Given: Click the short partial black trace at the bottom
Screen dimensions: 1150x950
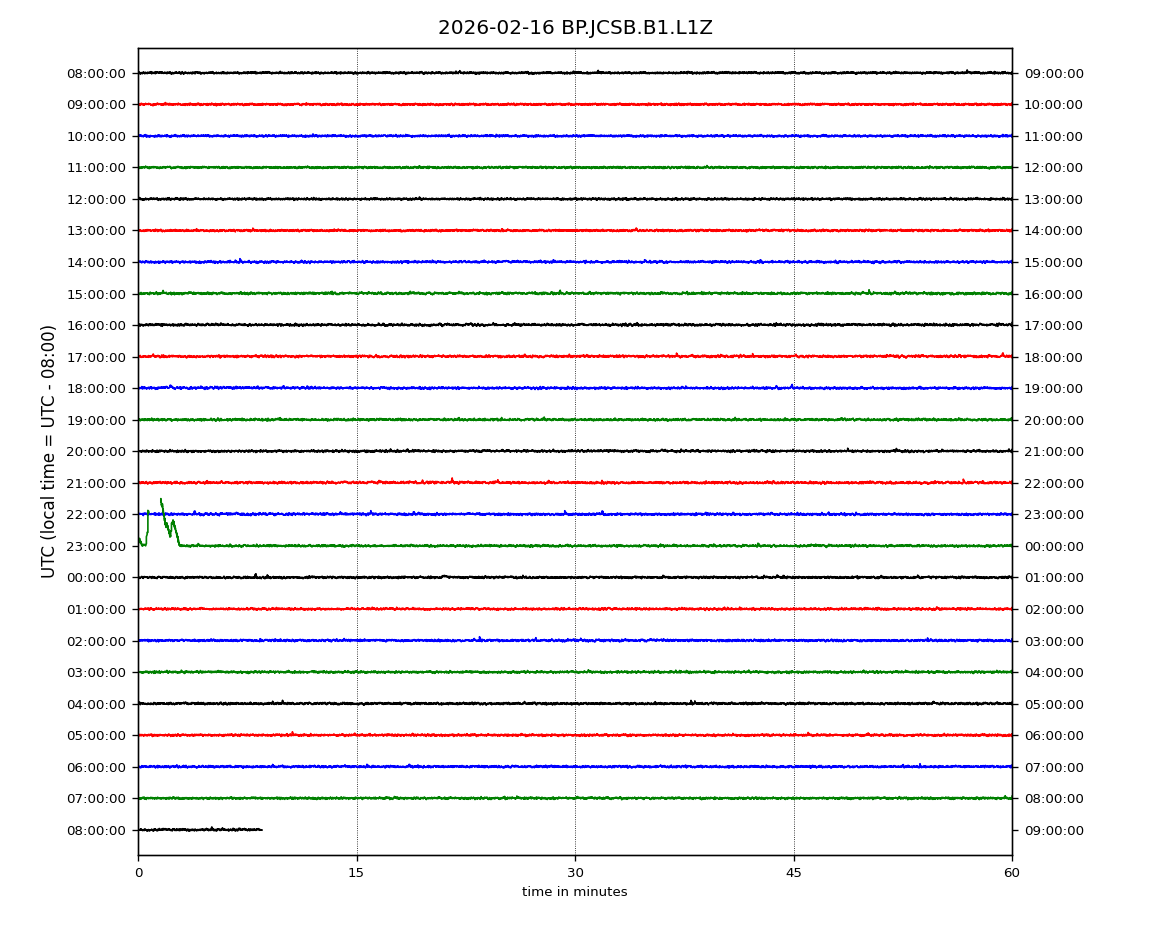Looking at the screenshot, I should pyautogui.click(x=200, y=829).
